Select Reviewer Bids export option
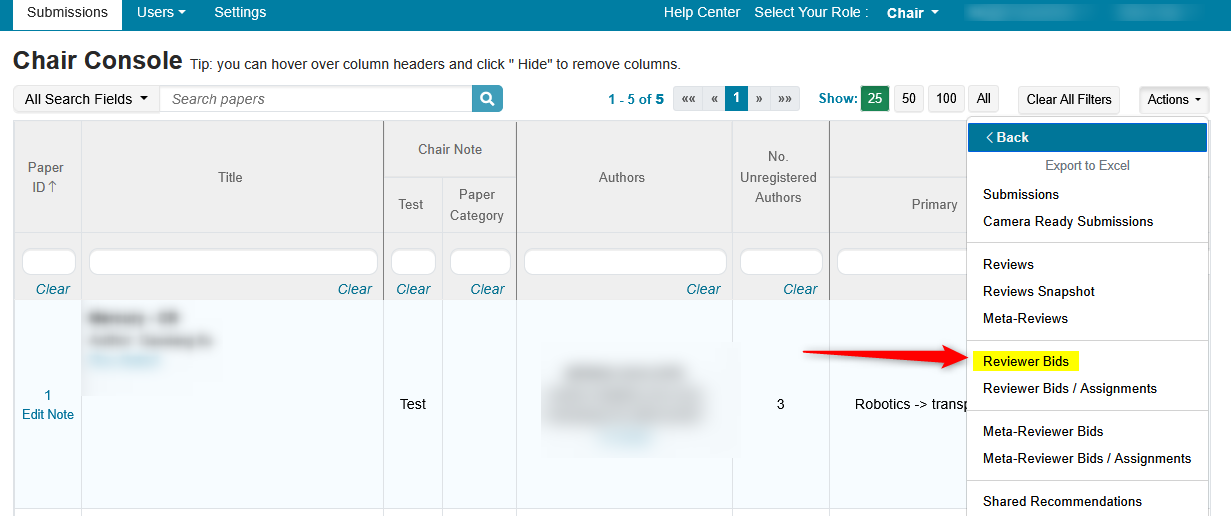The height and width of the screenshot is (516, 1231). [x=1025, y=361]
